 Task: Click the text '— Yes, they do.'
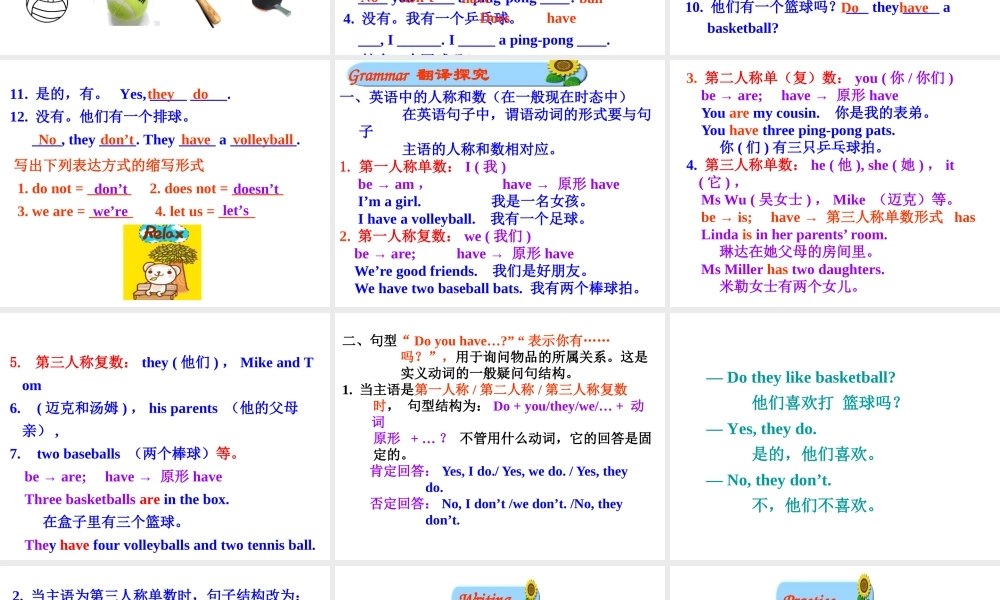coord(761,429)
